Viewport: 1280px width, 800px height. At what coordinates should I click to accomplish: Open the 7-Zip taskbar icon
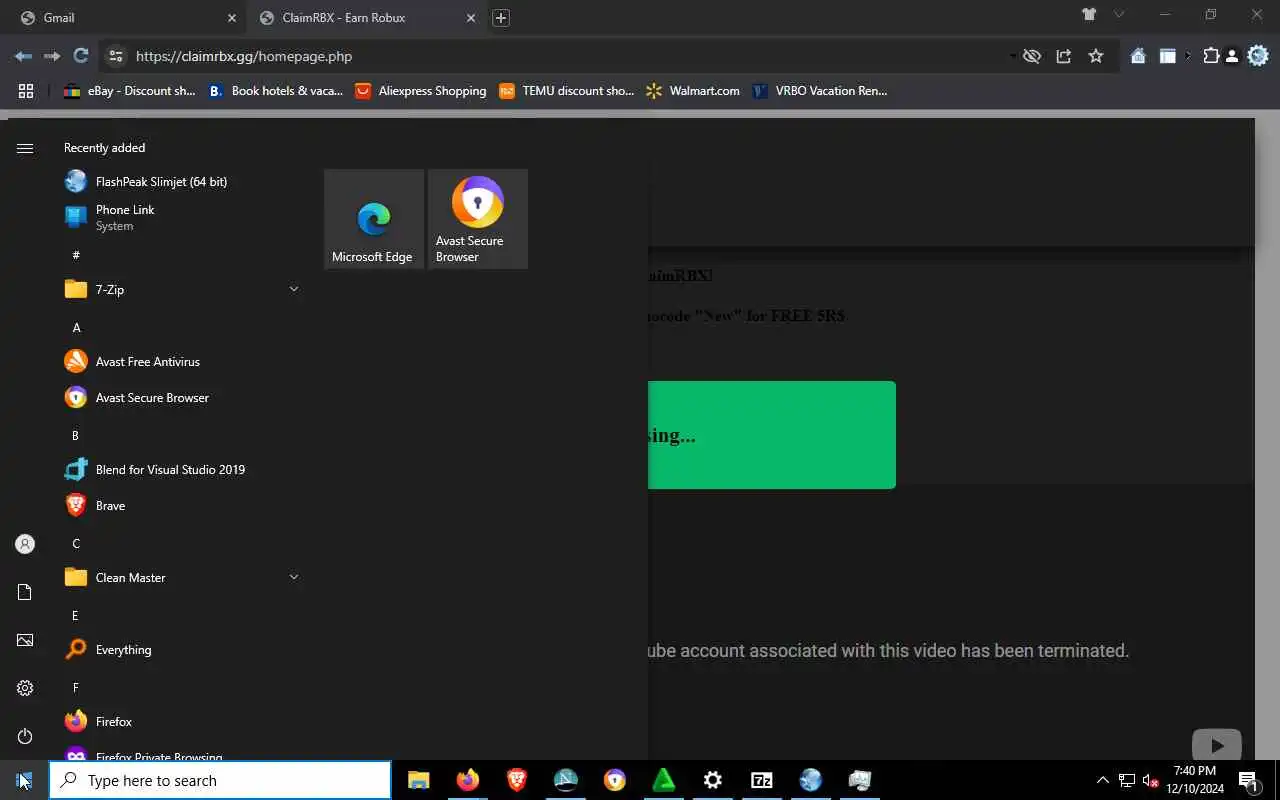point(761,780)
